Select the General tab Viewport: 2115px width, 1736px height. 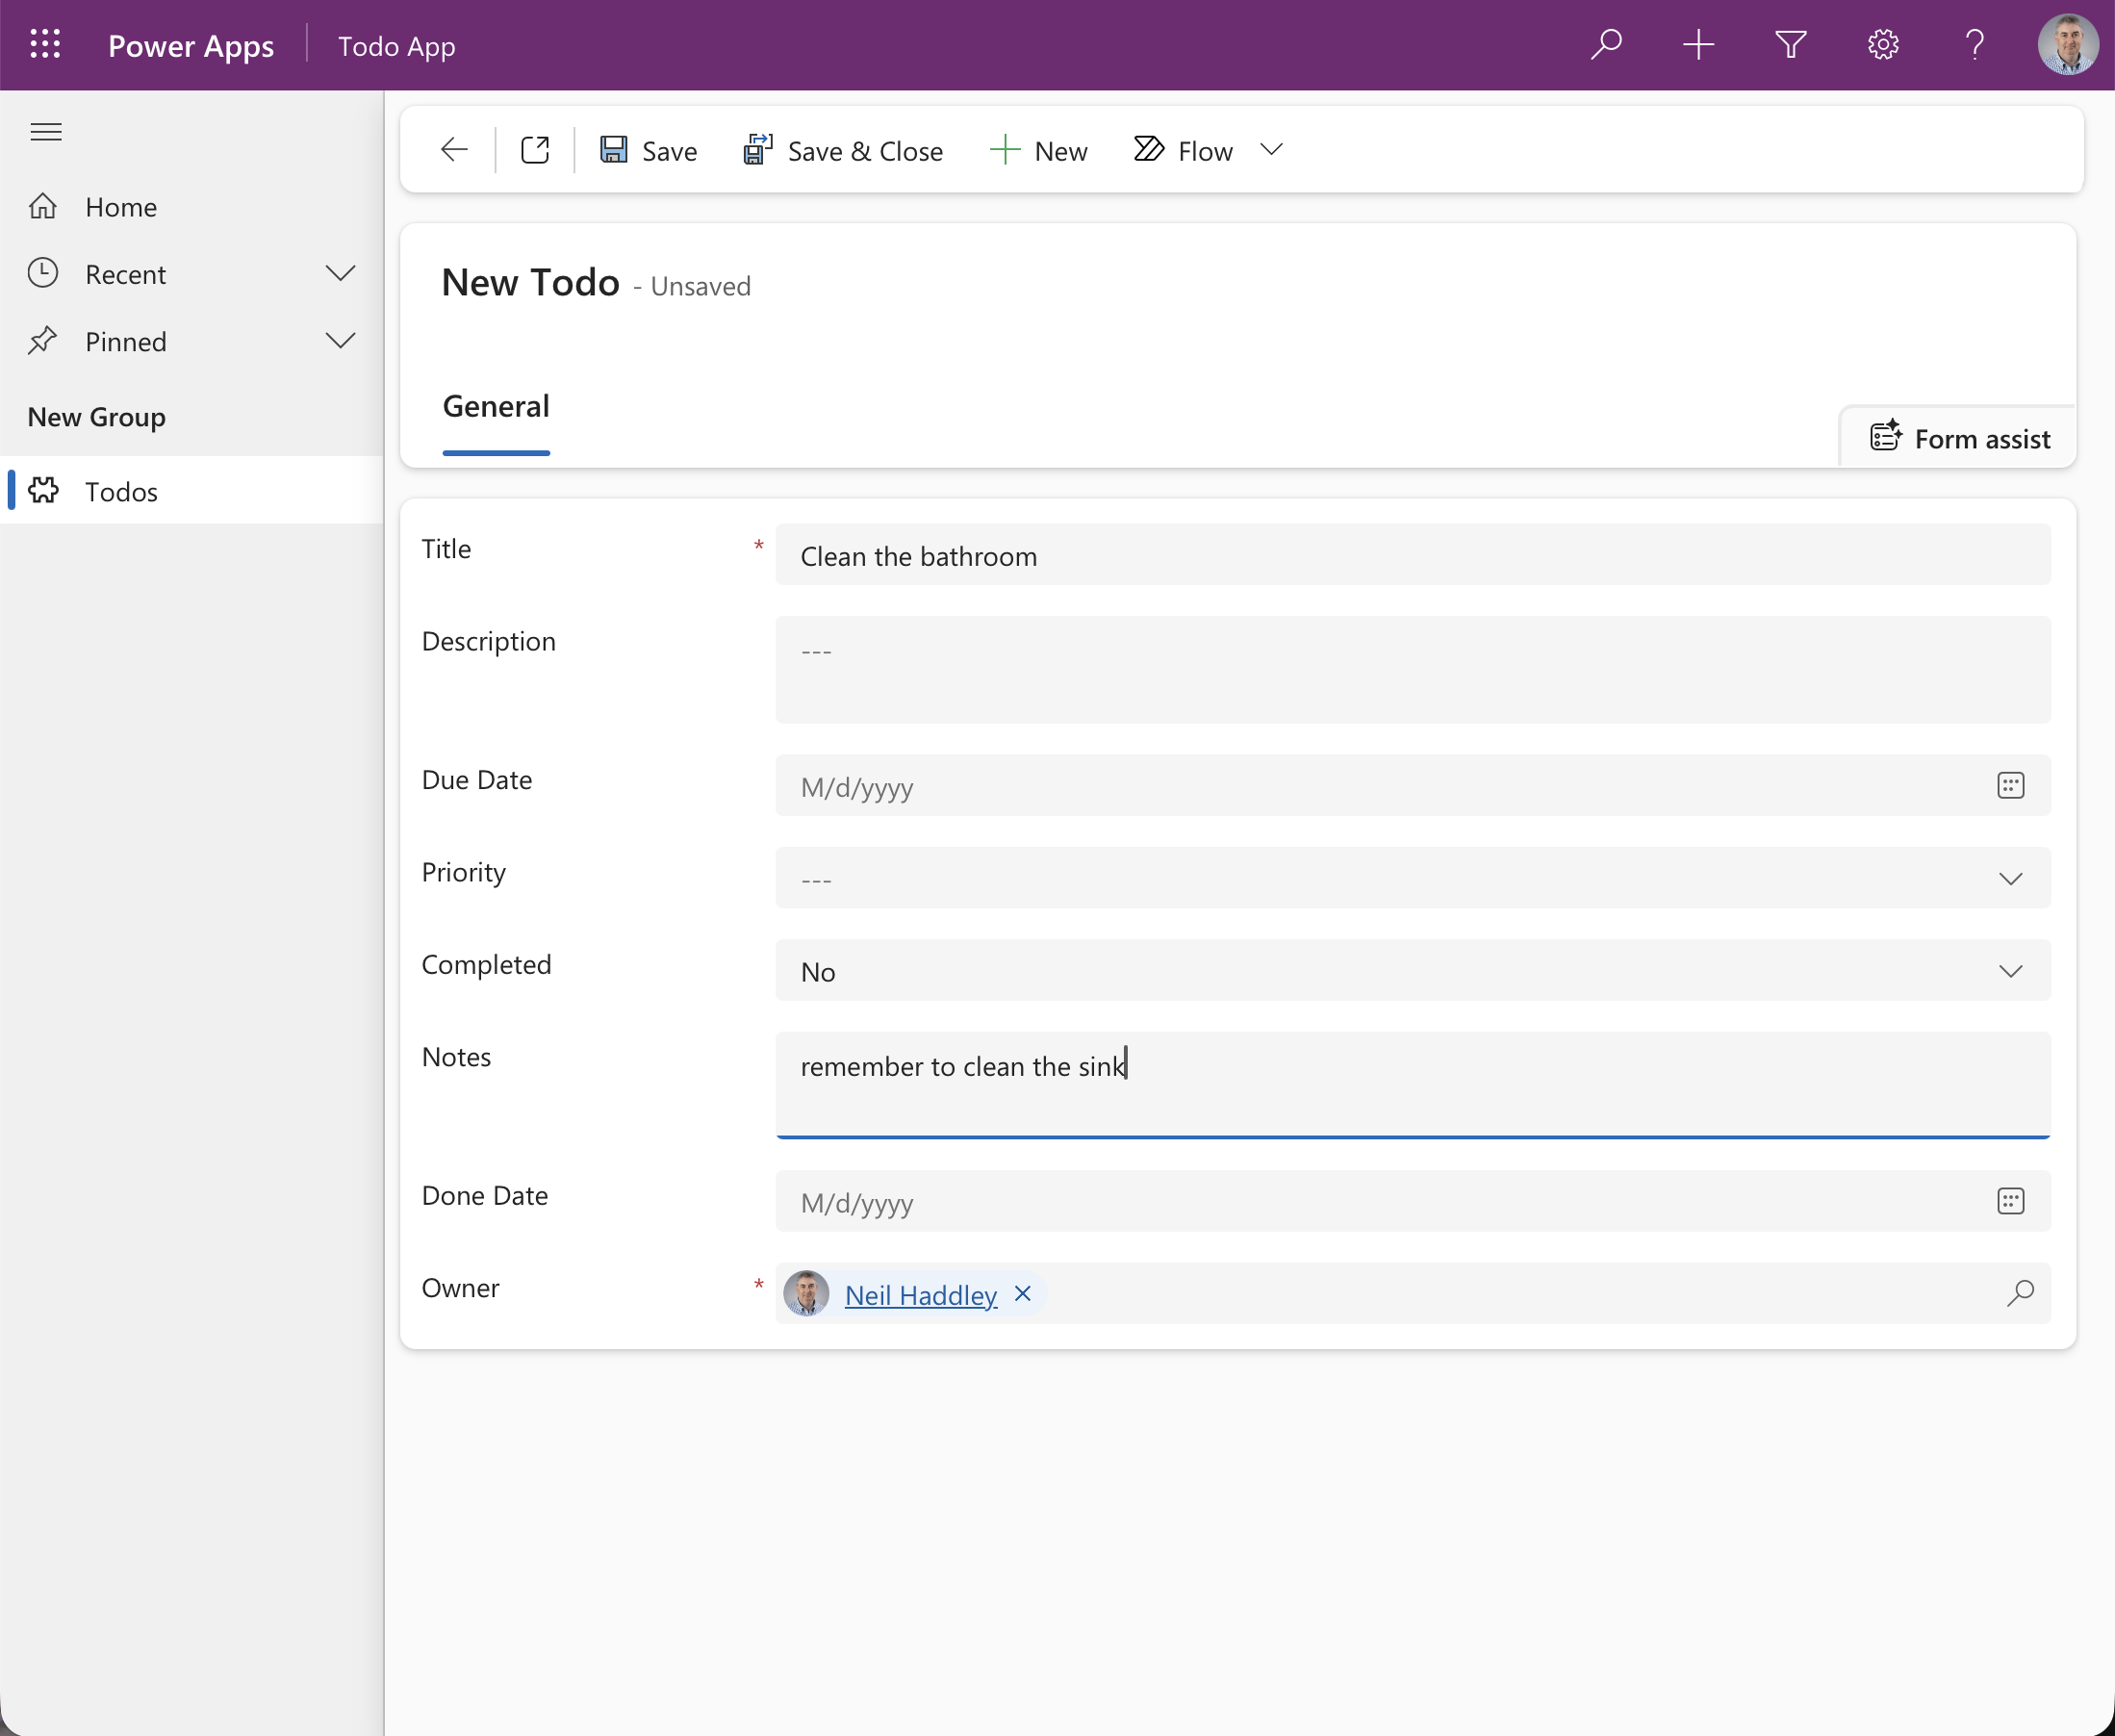click(x=496, y=406)
